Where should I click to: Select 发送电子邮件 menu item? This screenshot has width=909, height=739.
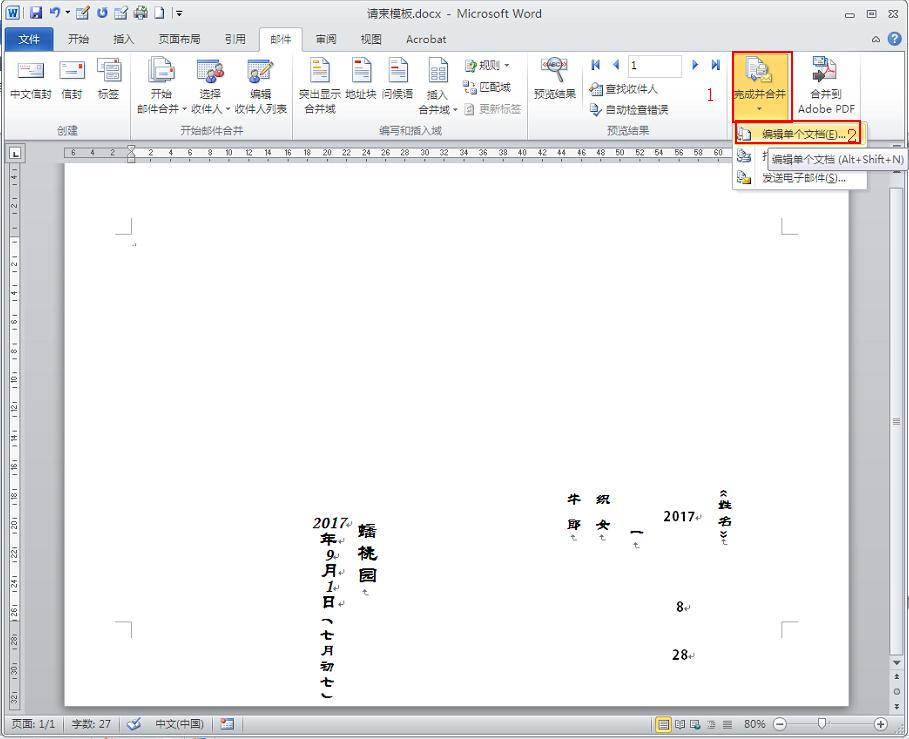(x=799, y=178)
